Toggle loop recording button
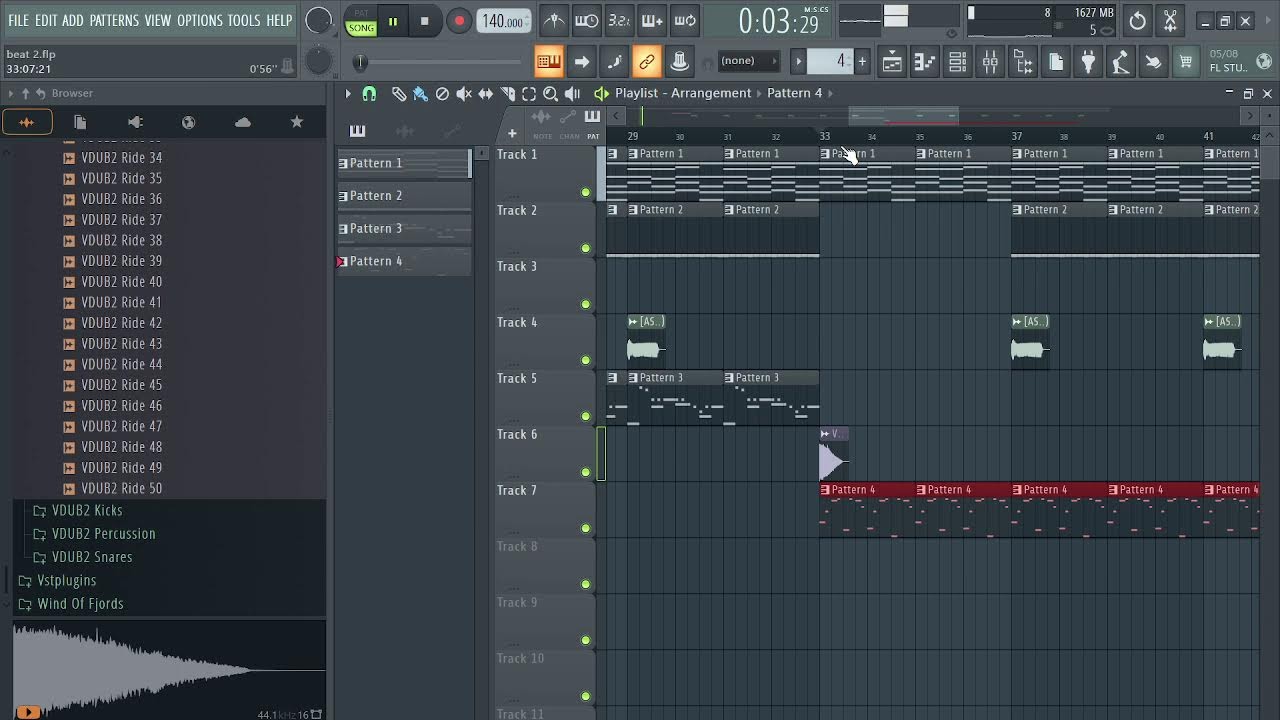The height and width of the screenshot is (720, 1280). [685, 20]
